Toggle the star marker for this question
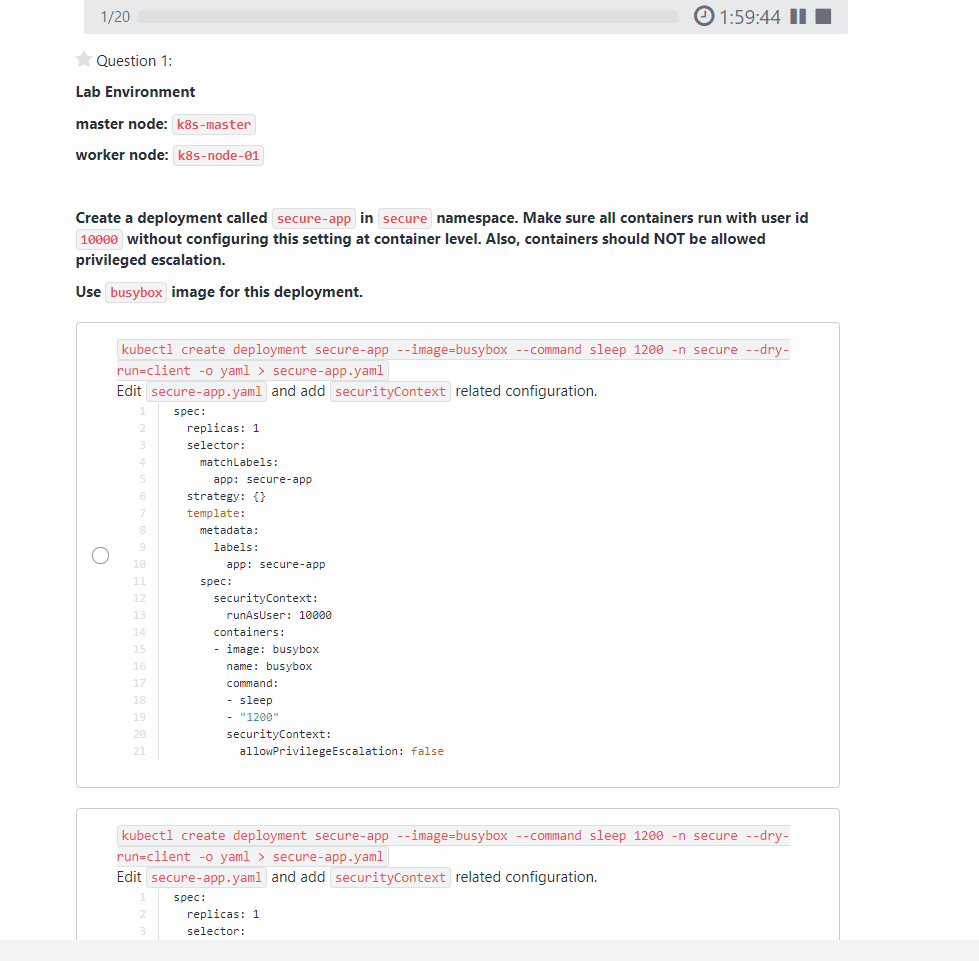The image size is (979, 961). 84,59
